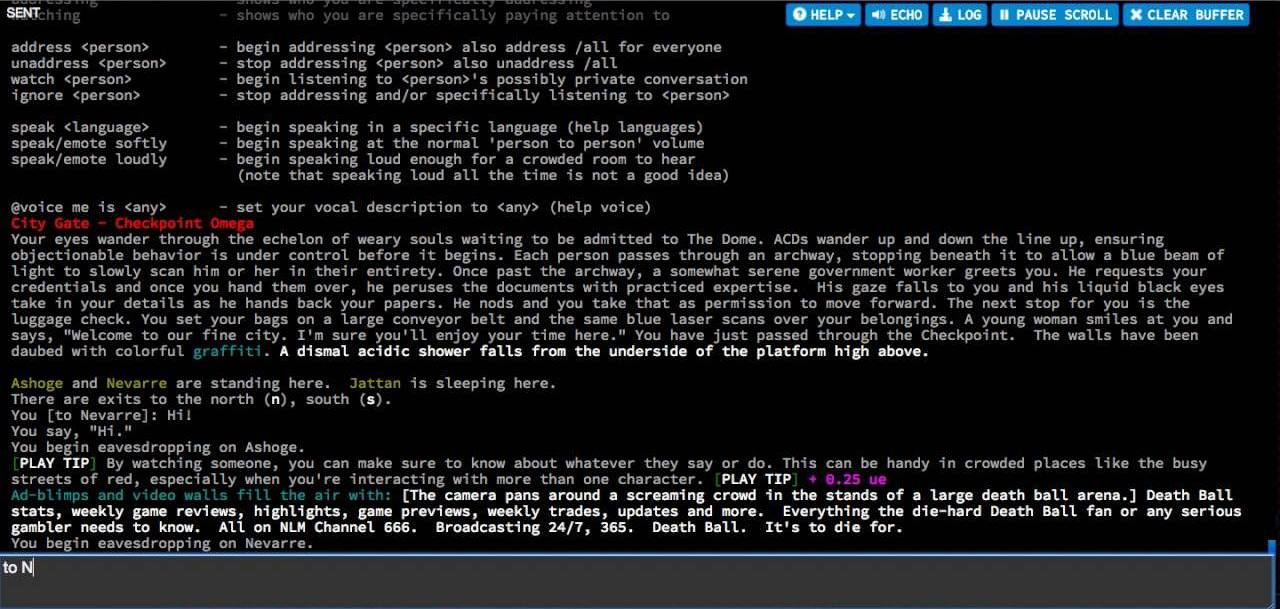
Task: Pause the scrolling output
Action: (x=1054, y=14)
